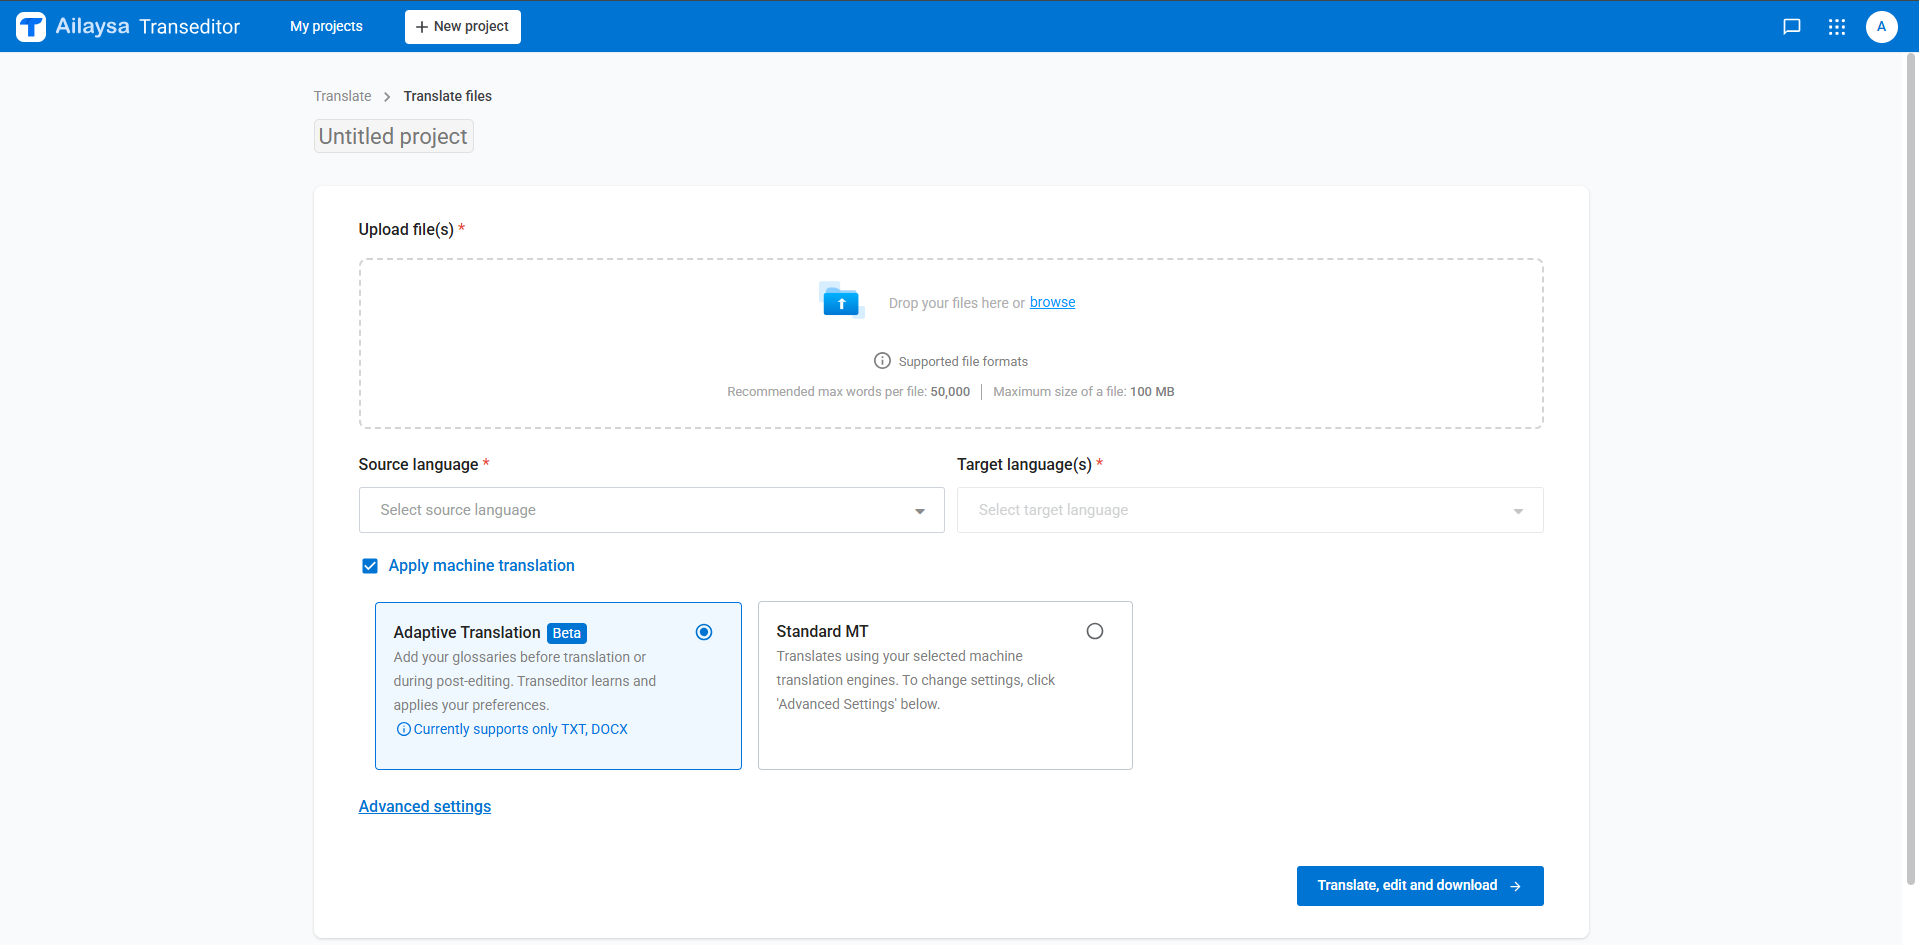This screenshot has height=945, width=1919.
Task: Click the Ailaysa Transeditor brand text
Action: pyautogui.click(x=148, y=27)
